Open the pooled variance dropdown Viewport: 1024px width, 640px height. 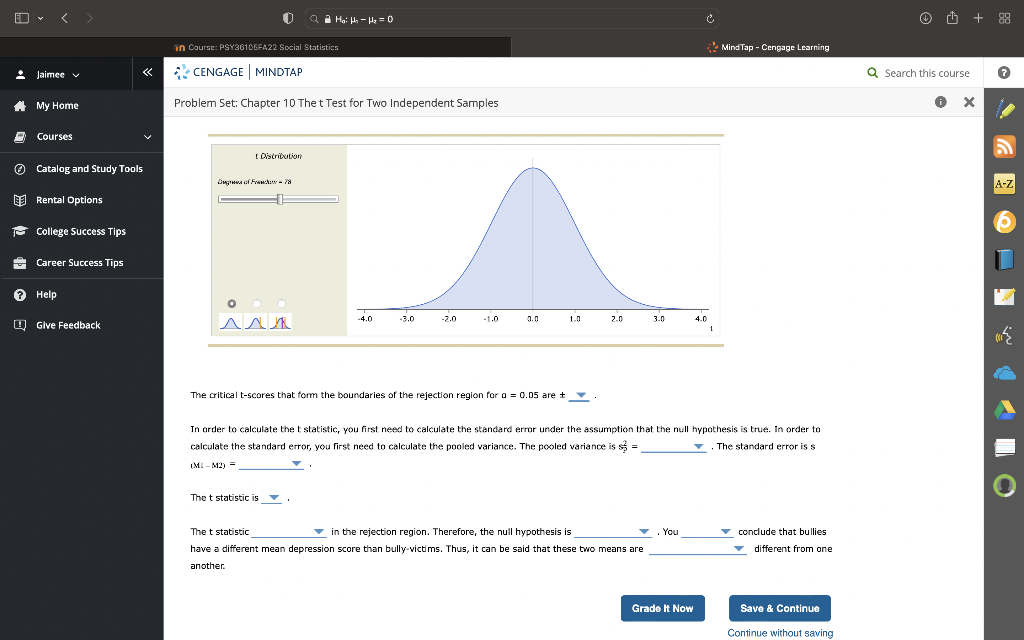tap(673, 447)
